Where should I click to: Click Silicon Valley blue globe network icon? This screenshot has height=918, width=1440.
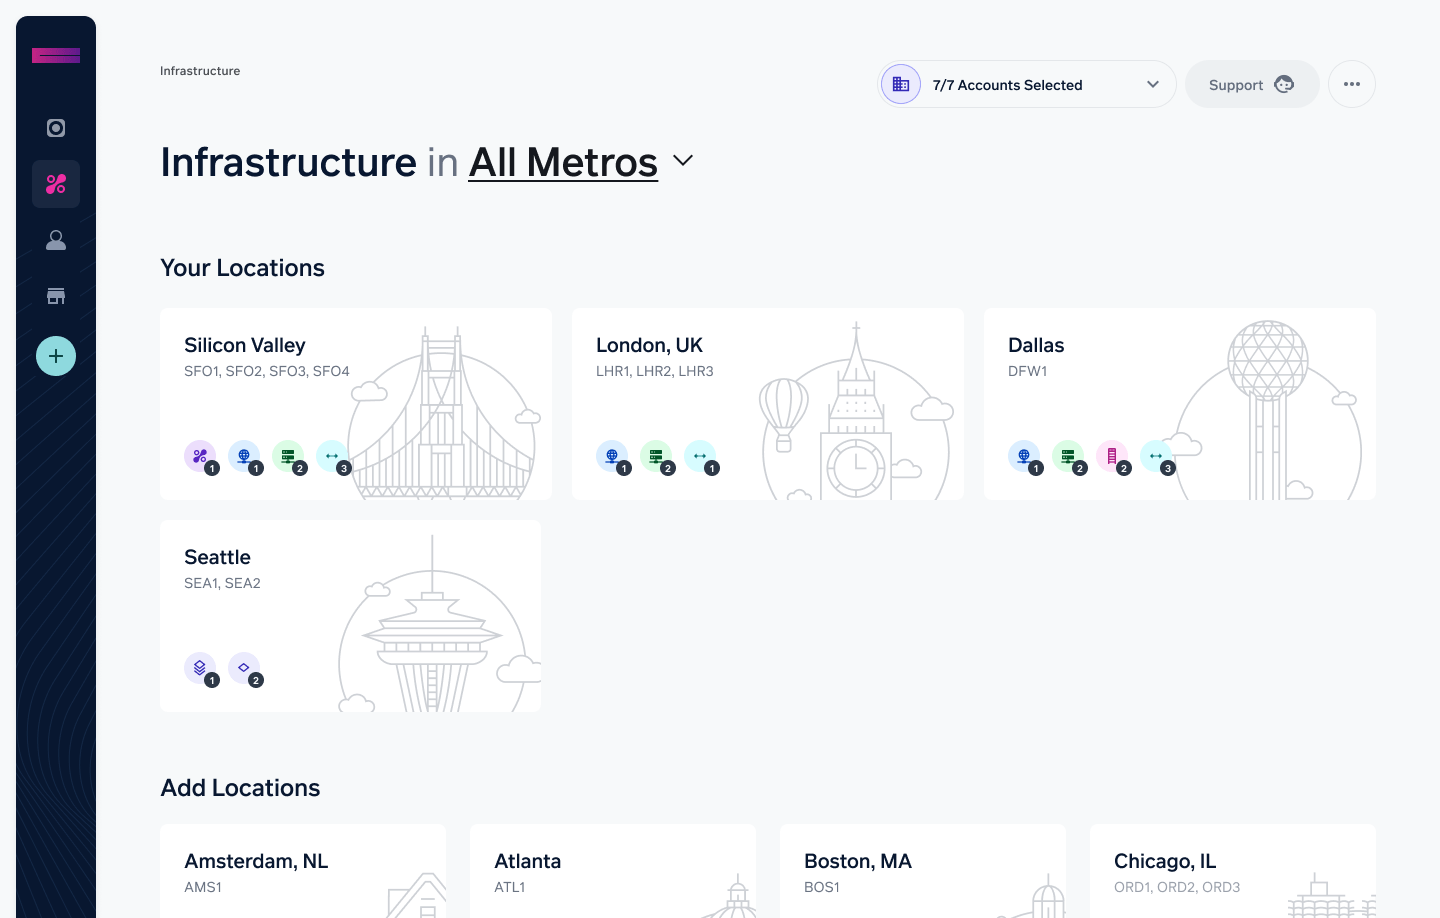pos(244,456)
